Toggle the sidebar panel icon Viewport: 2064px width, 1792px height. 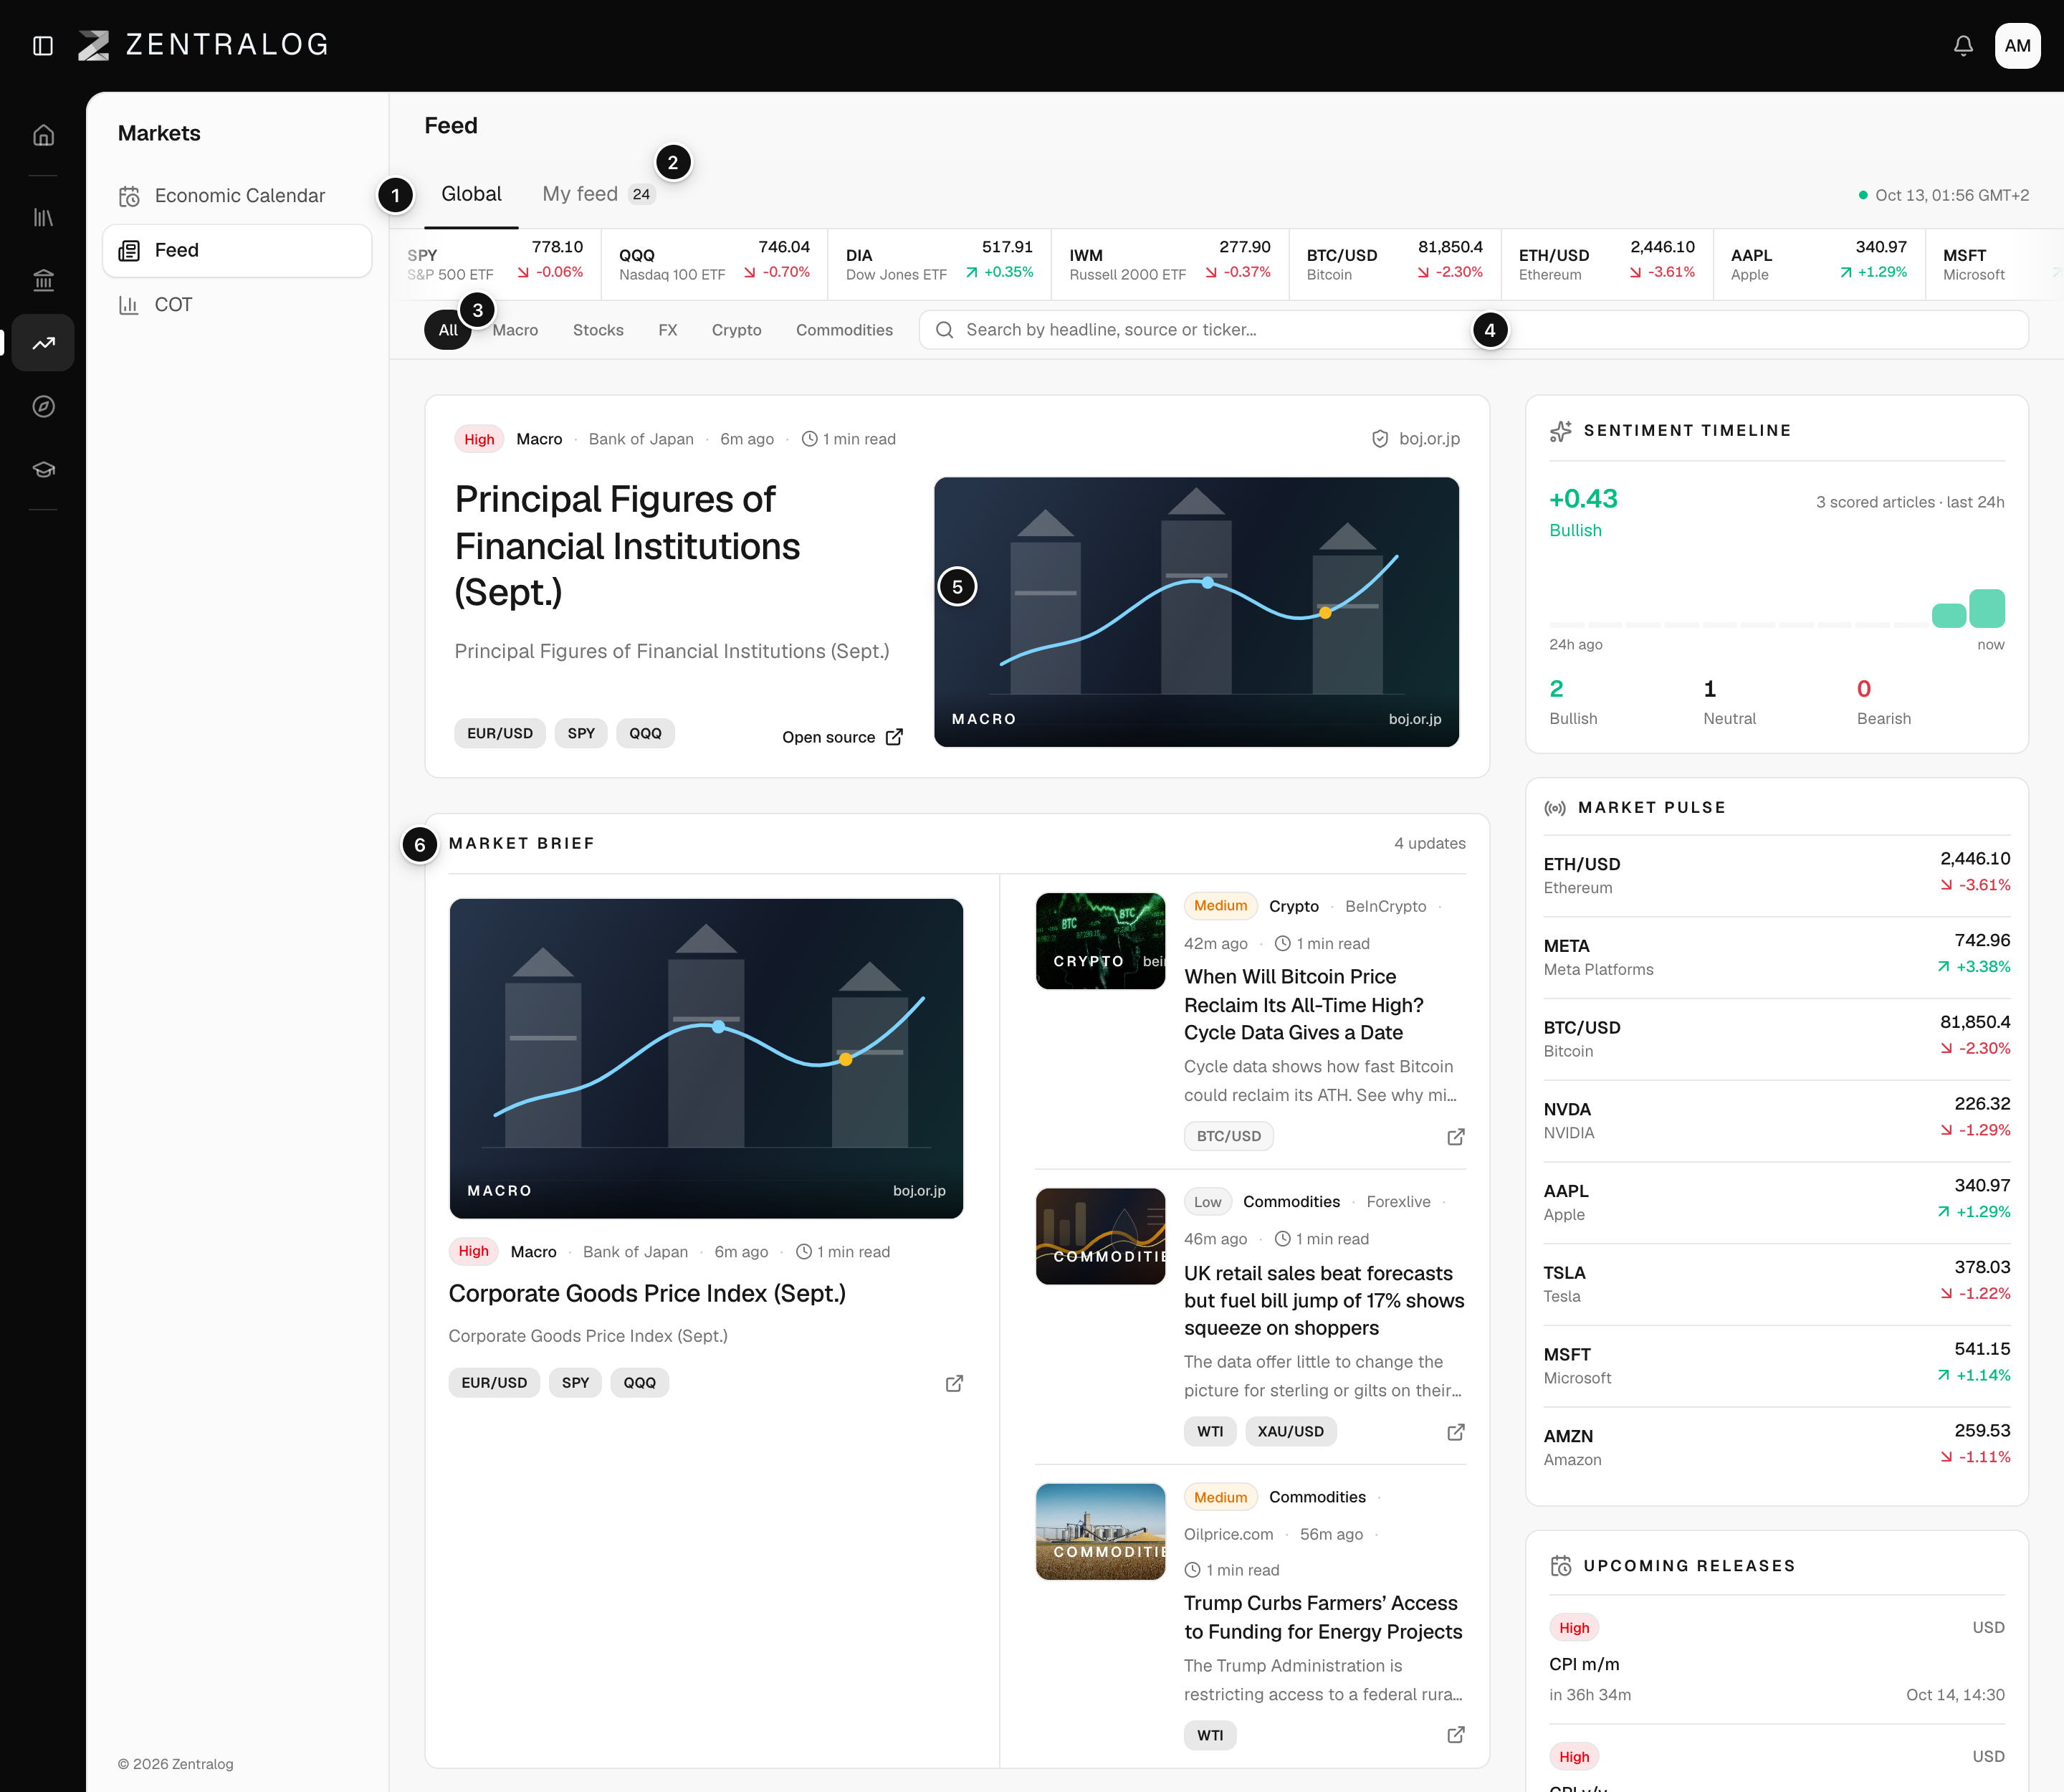pyautogui.click(x=43, y=46)
